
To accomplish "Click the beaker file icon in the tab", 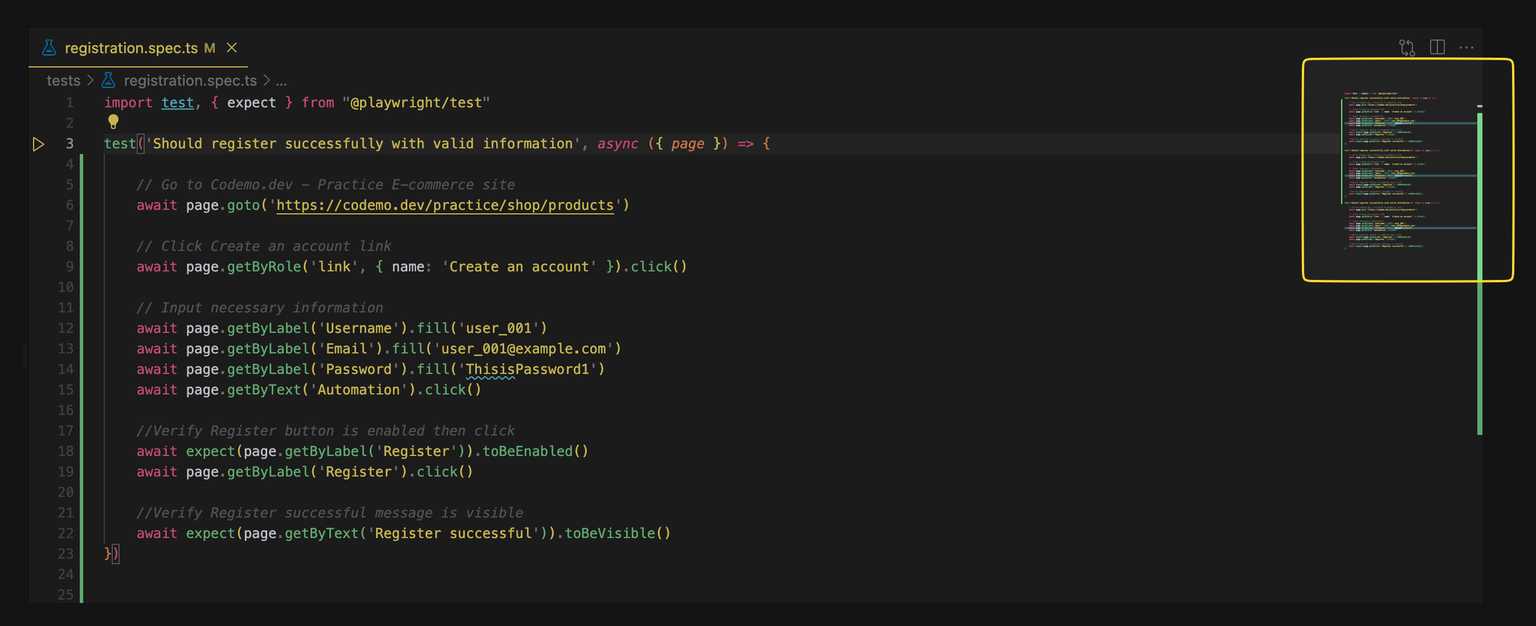I will [49, 48].
